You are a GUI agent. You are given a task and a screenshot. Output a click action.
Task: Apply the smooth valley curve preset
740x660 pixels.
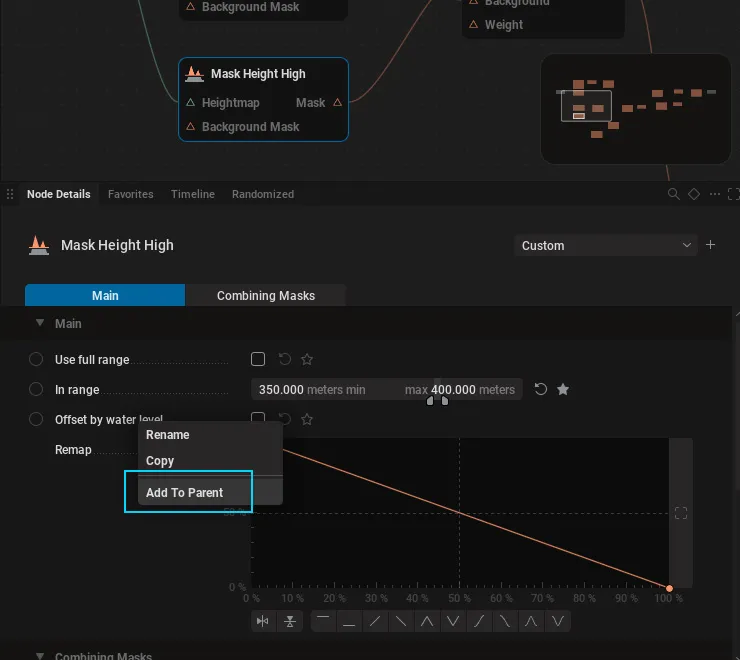[558, 621]
